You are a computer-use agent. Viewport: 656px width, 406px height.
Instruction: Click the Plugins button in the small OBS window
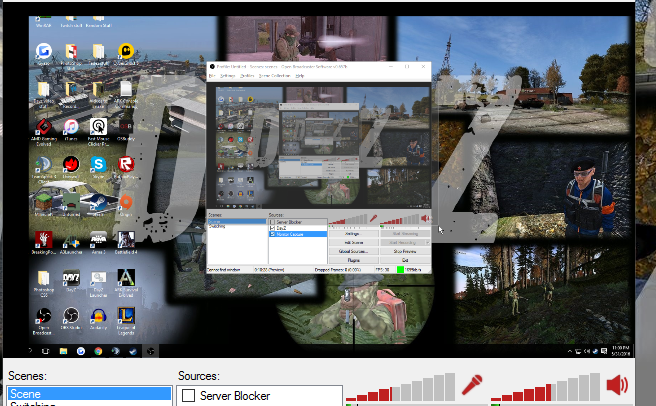tap(354, 260)
